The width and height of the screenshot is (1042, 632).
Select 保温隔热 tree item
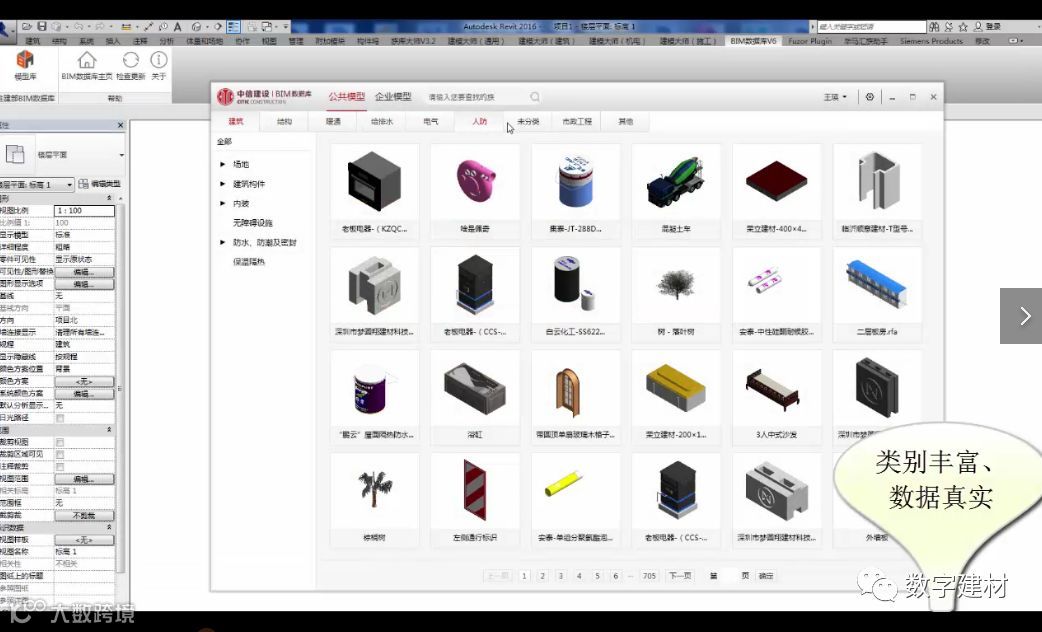pyautogui.click(x=249, y=263)
